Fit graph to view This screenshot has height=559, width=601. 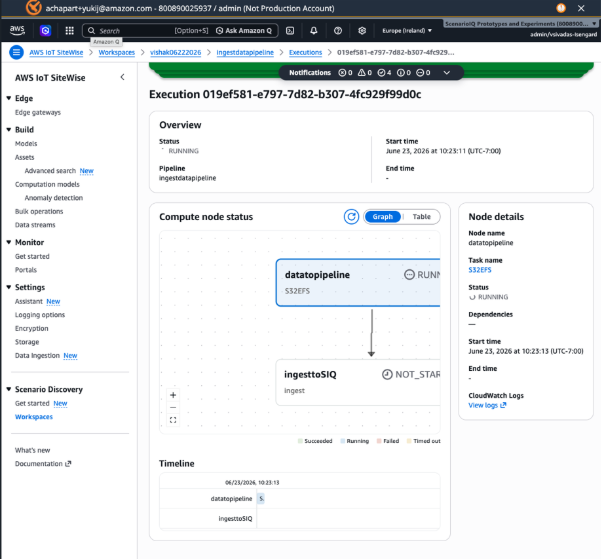pos(173,420)
